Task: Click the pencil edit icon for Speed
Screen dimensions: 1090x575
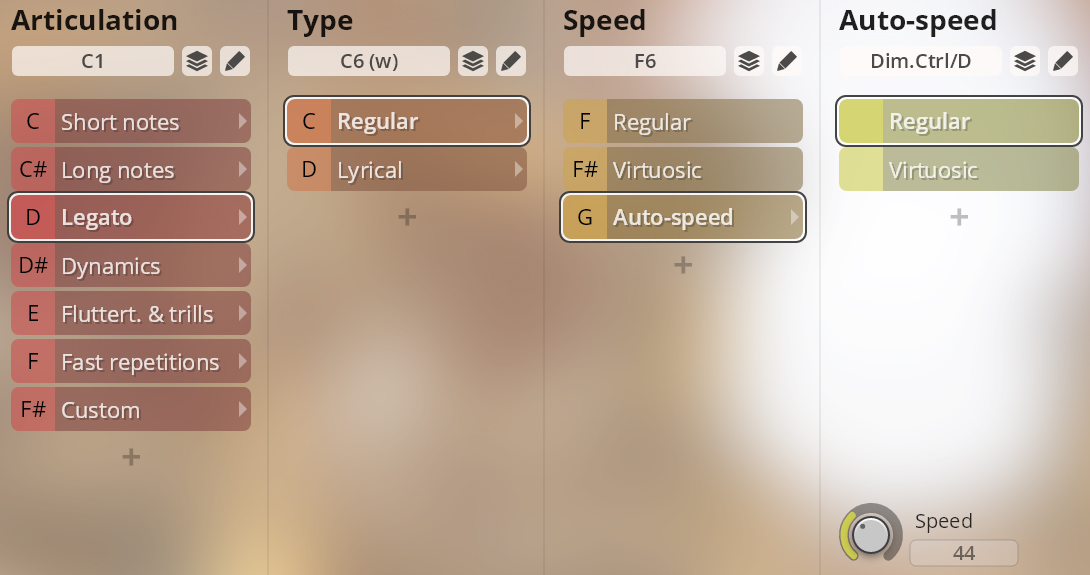Action: (x=786, y=61)
